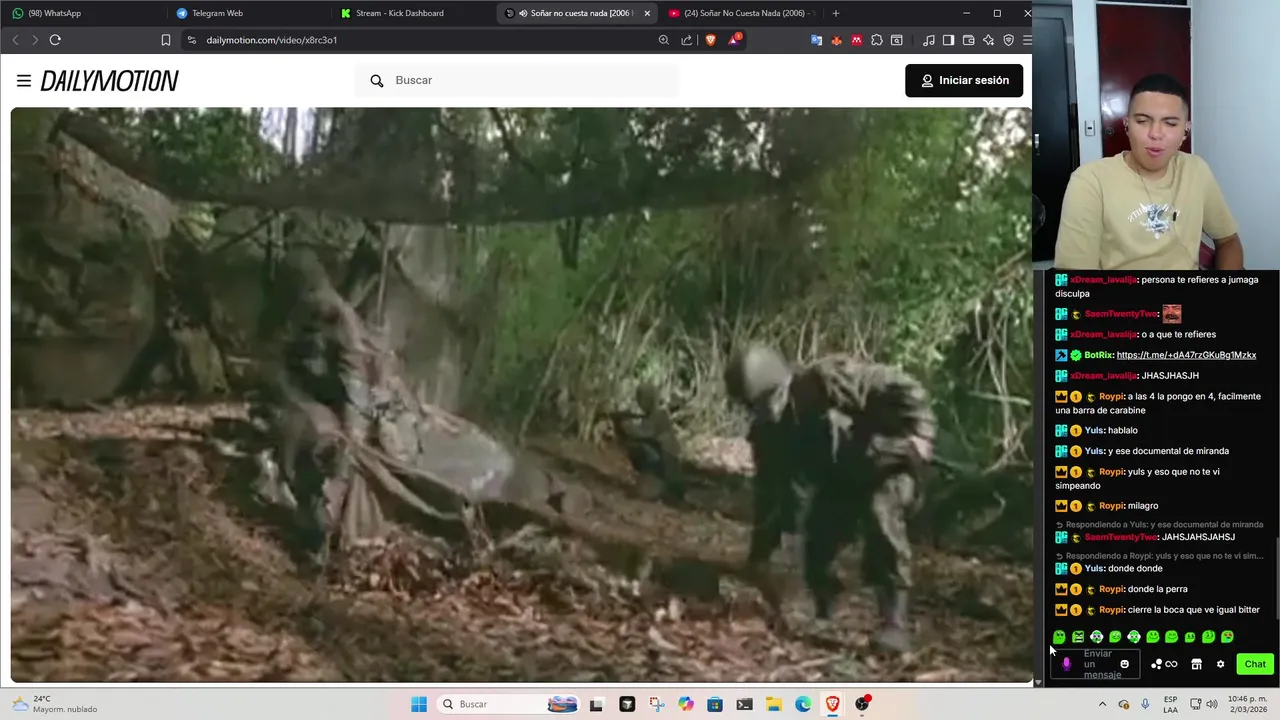The height and width of the screenshot is (720, 1280).
Task: Click the purple microphone in chat input
Action: point(1066,664)
